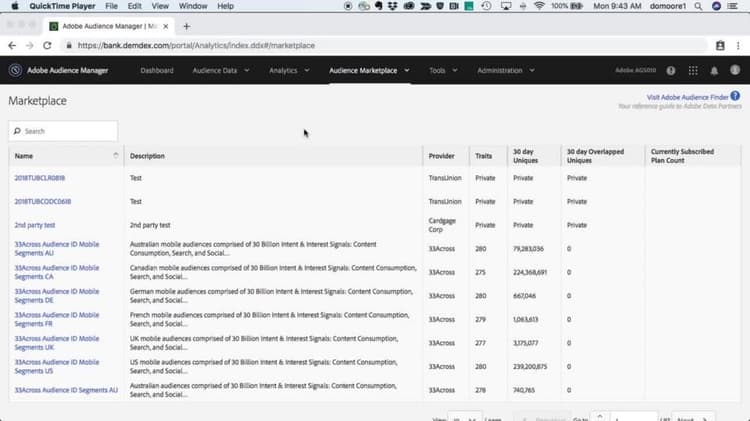This screenshot has height=421, width=750.
Task: Open the 2nd party test feed link
Action: [34, 225]
